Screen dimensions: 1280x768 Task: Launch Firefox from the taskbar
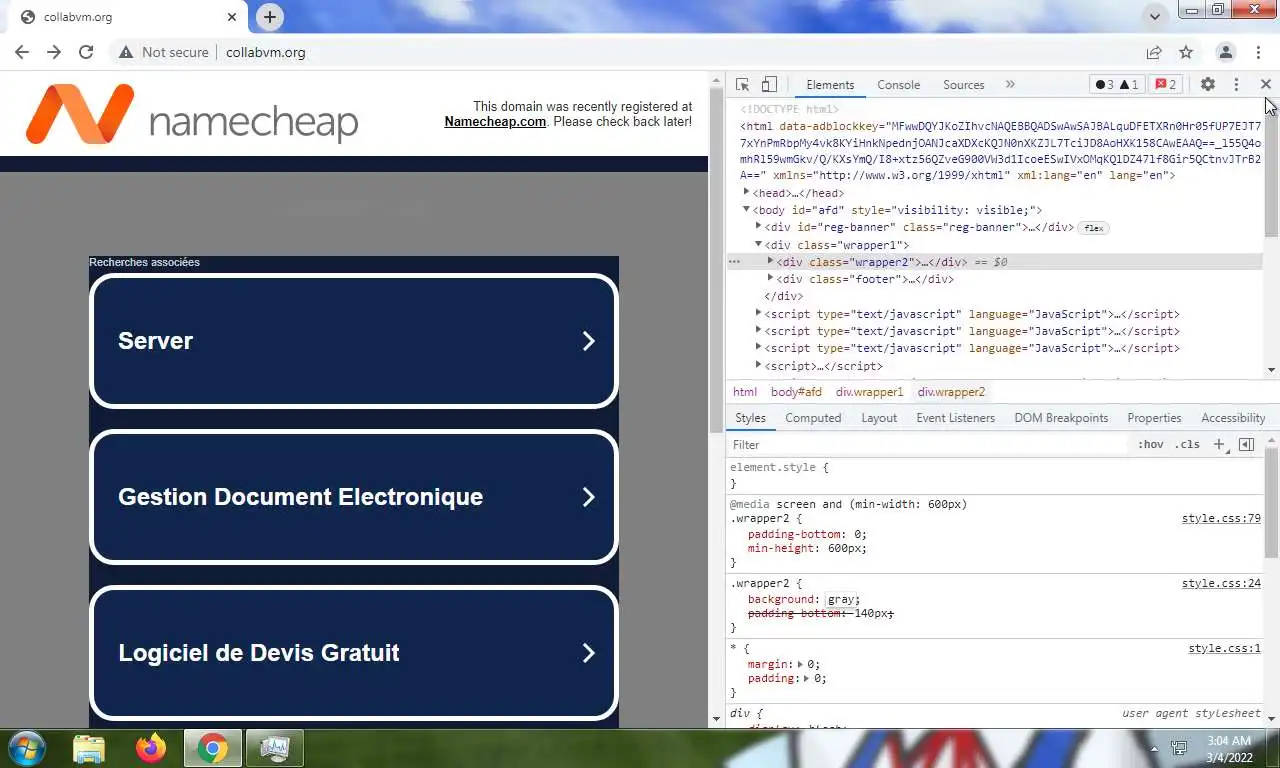[151, 748]
